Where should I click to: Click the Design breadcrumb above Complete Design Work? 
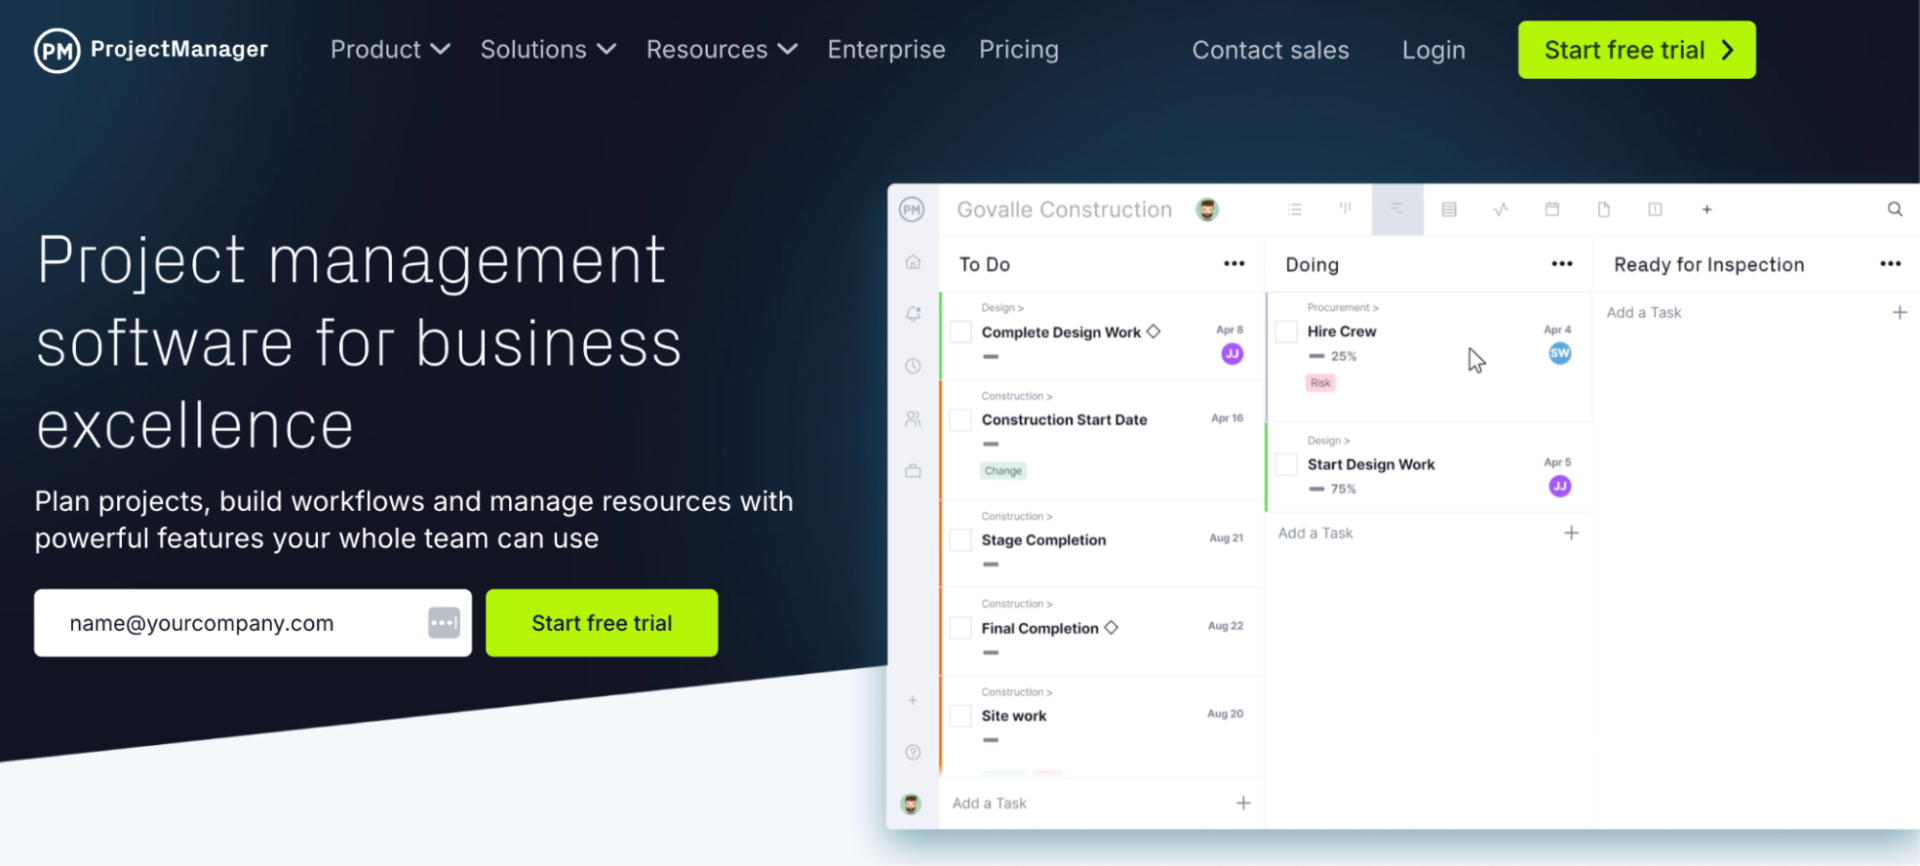(1002, 308)
